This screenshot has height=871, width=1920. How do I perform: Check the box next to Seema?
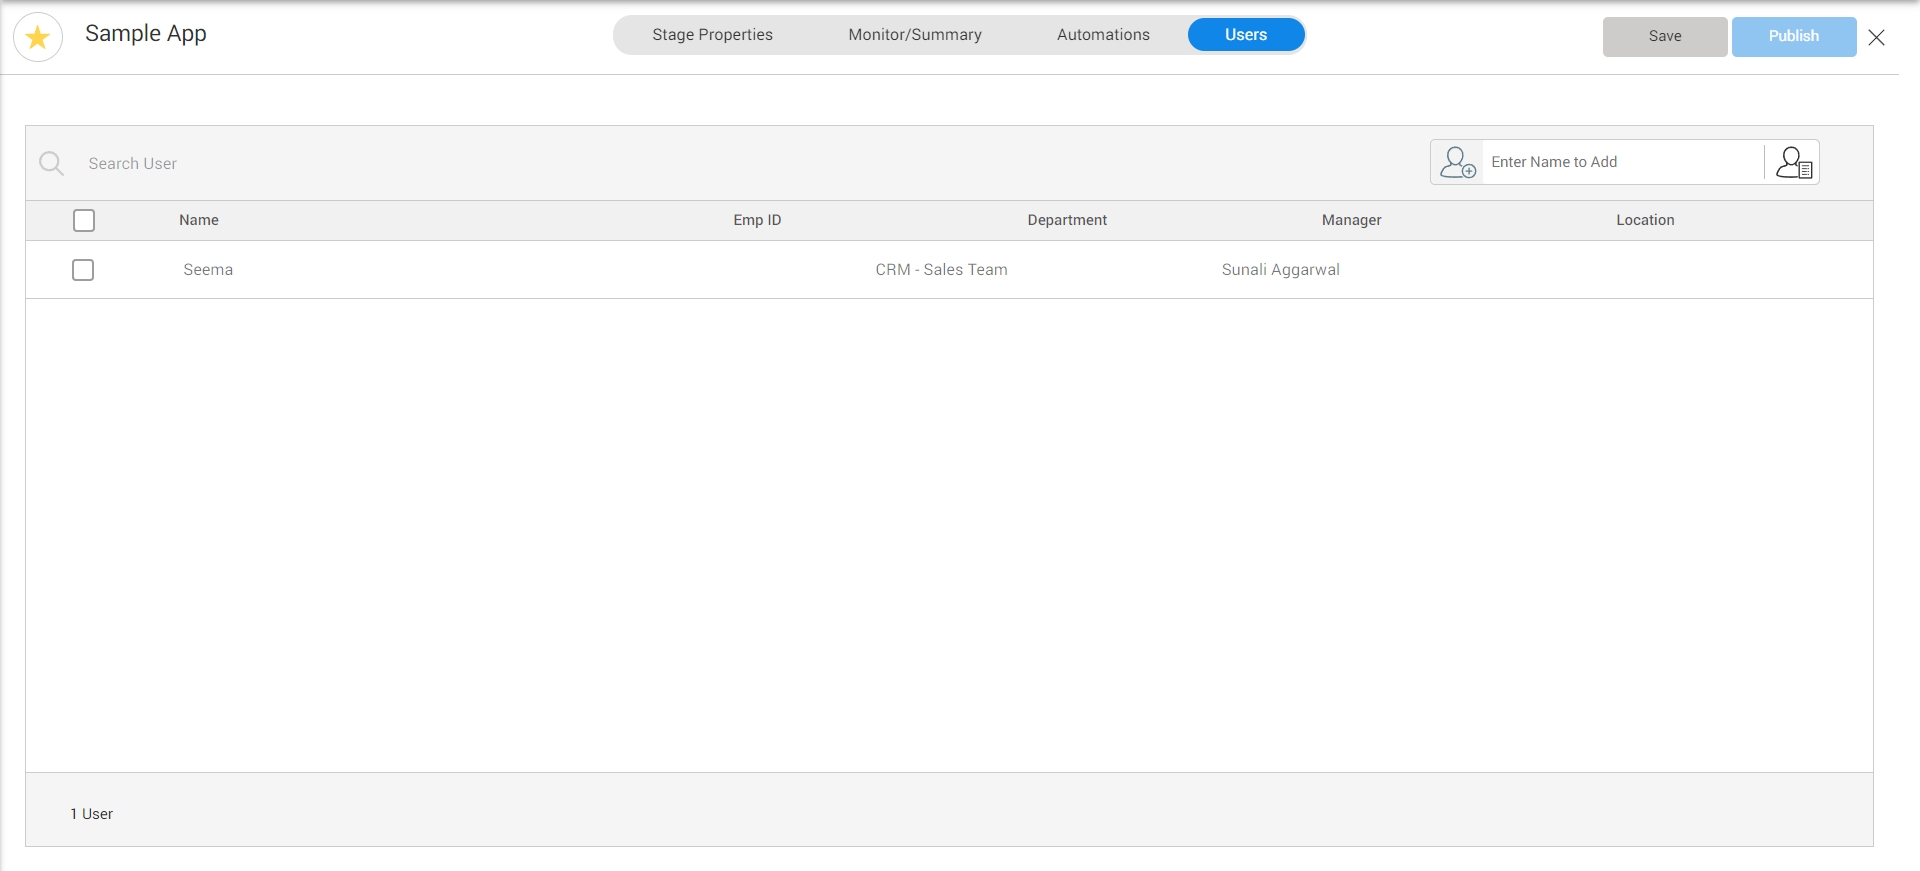point(83,270)
